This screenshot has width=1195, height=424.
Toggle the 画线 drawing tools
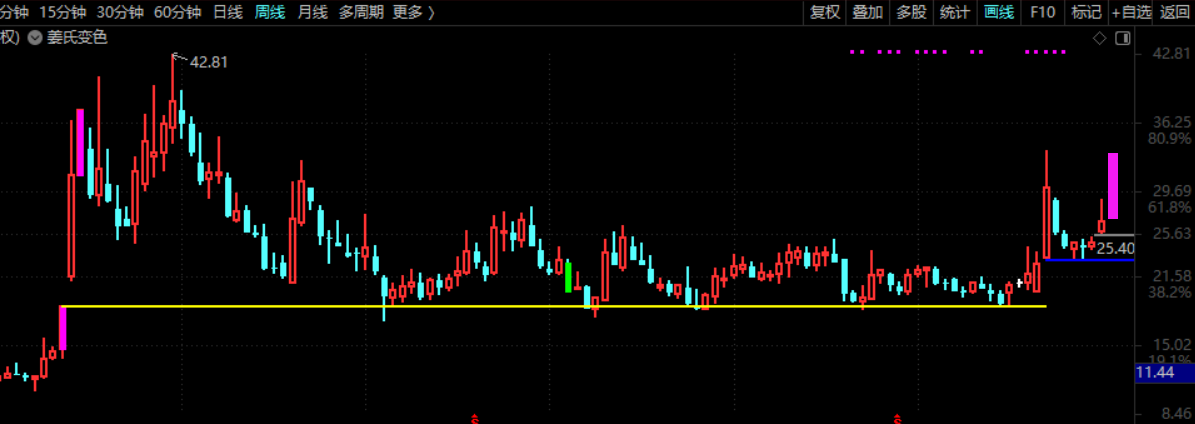point(999,11)
